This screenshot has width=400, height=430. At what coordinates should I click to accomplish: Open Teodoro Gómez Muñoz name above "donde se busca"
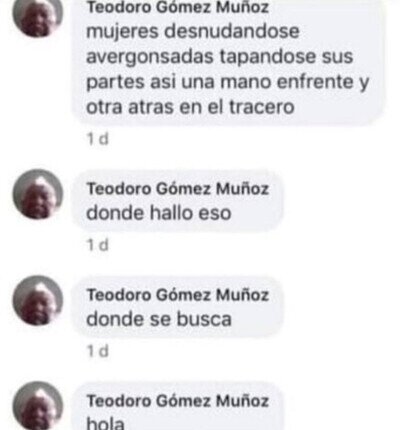pos(178,295)
